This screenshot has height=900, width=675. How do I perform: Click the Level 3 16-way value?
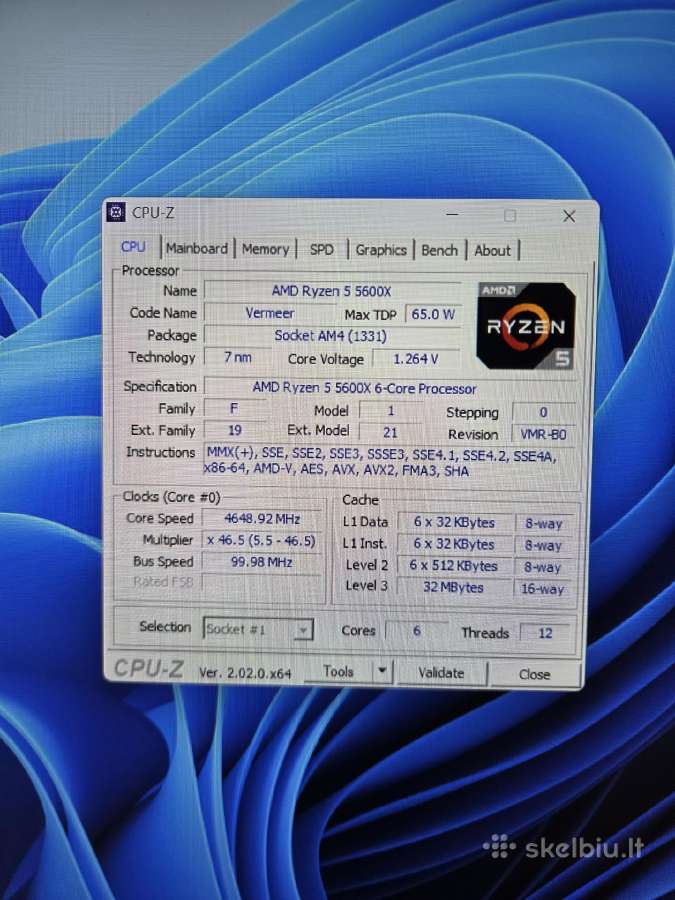[x=542, y=588]
